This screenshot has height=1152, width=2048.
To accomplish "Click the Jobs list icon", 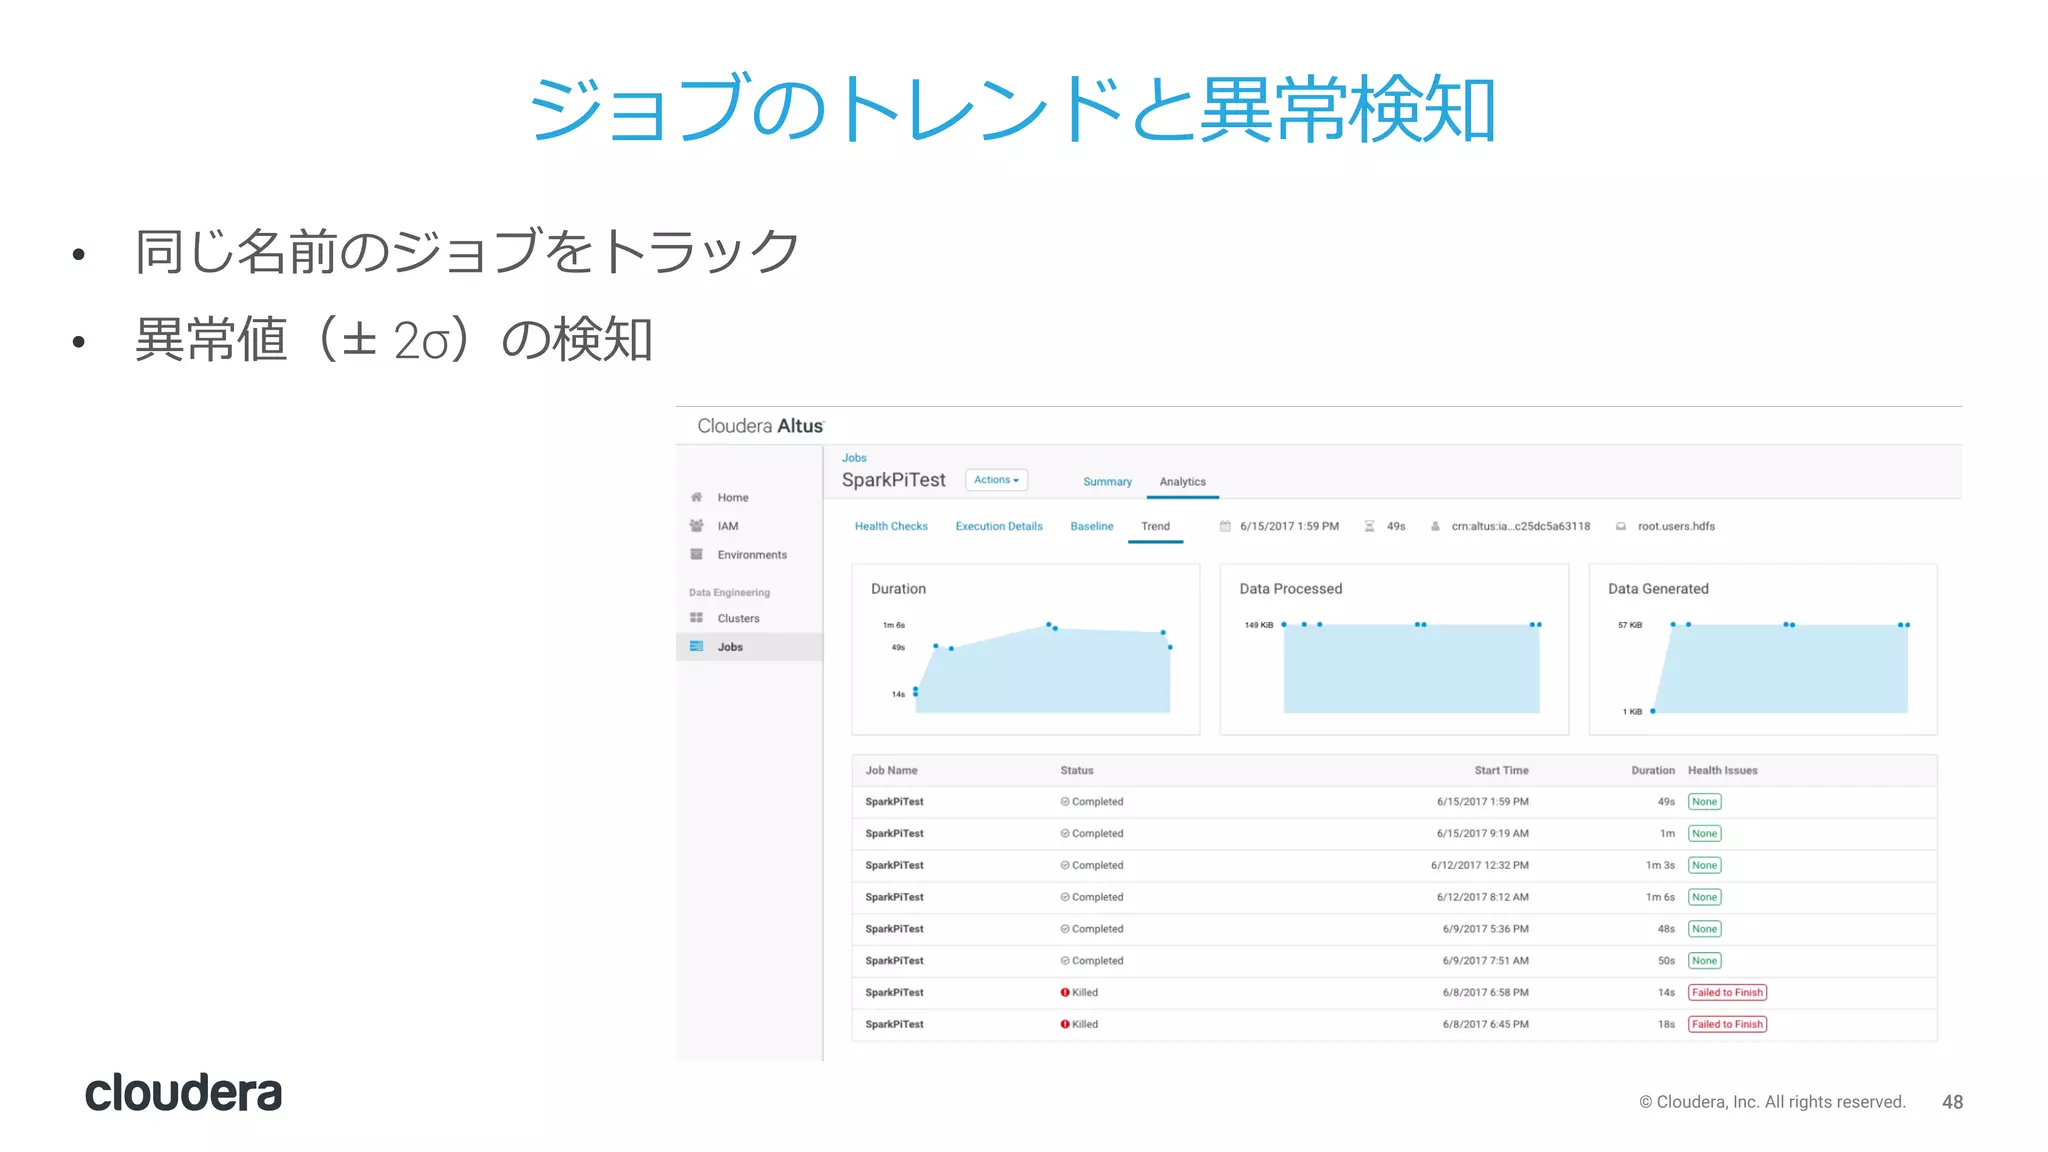I will 696,646.
